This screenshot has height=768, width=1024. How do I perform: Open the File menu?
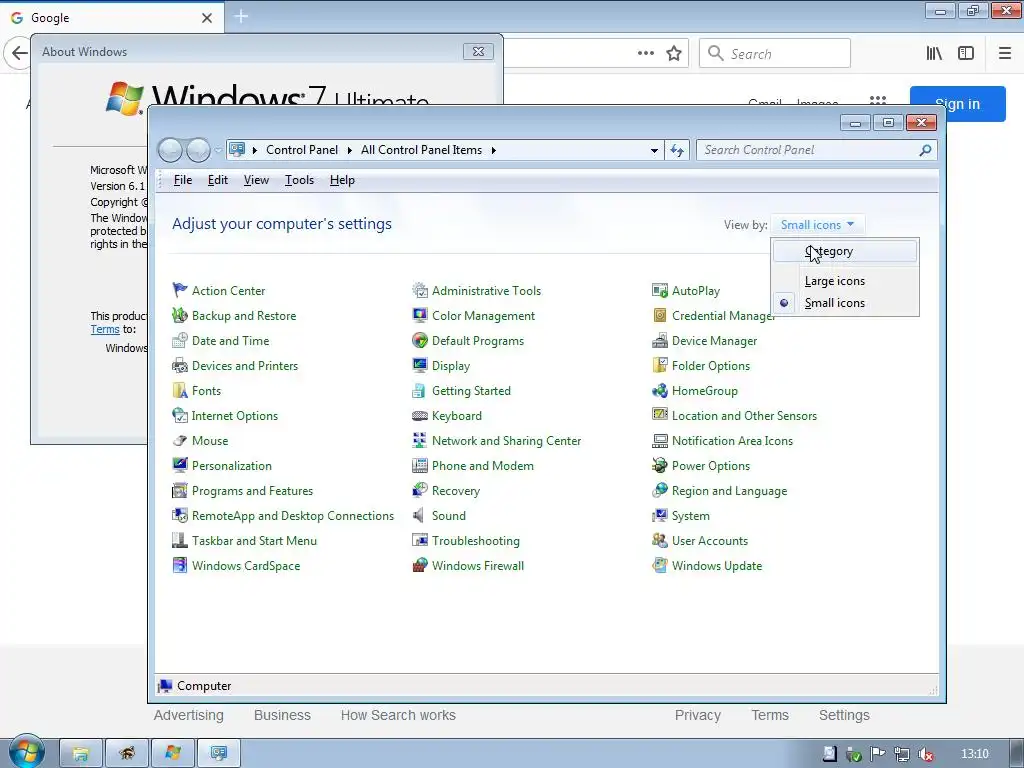click(183, 180)
